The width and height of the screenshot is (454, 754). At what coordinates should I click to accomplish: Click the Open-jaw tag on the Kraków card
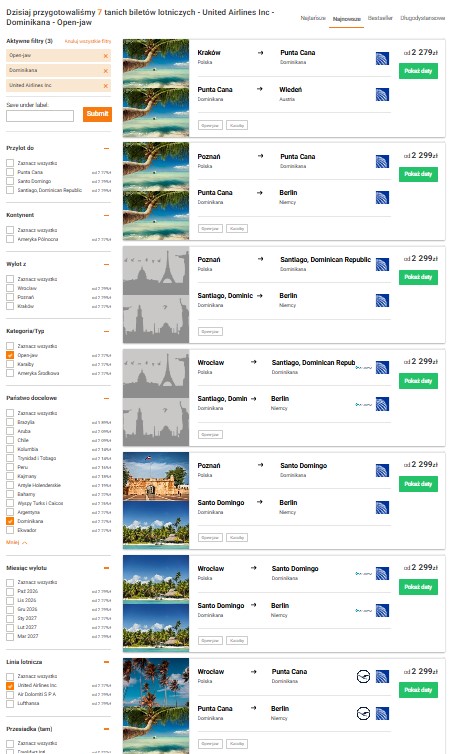click(210, 126)
